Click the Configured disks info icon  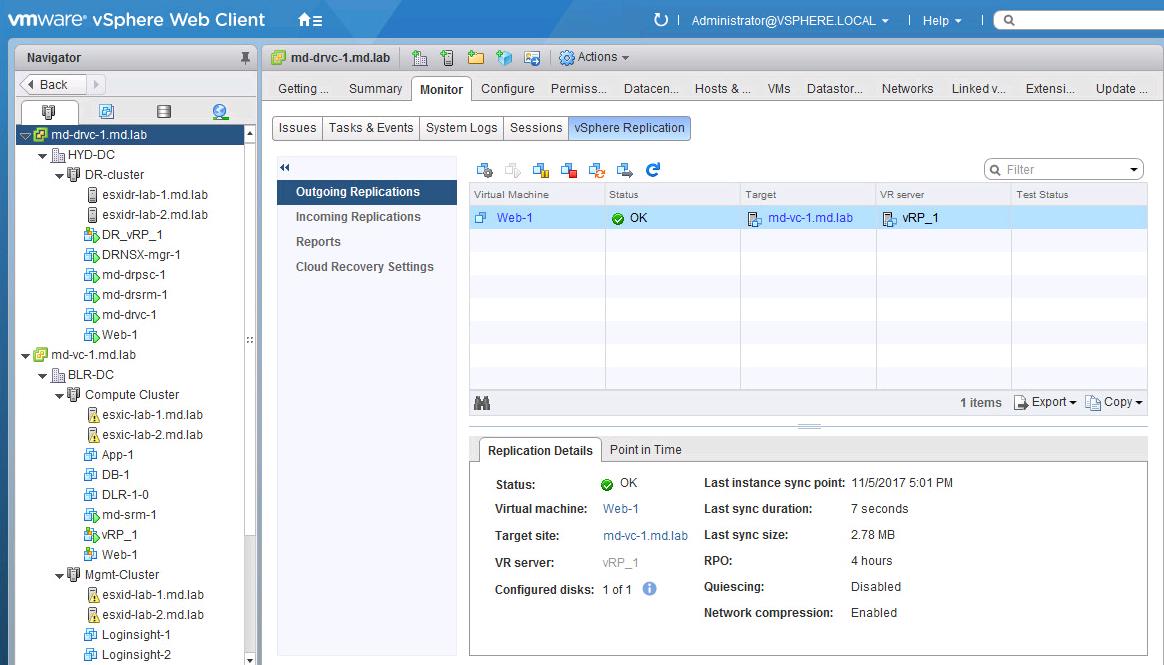pos(650,589)
